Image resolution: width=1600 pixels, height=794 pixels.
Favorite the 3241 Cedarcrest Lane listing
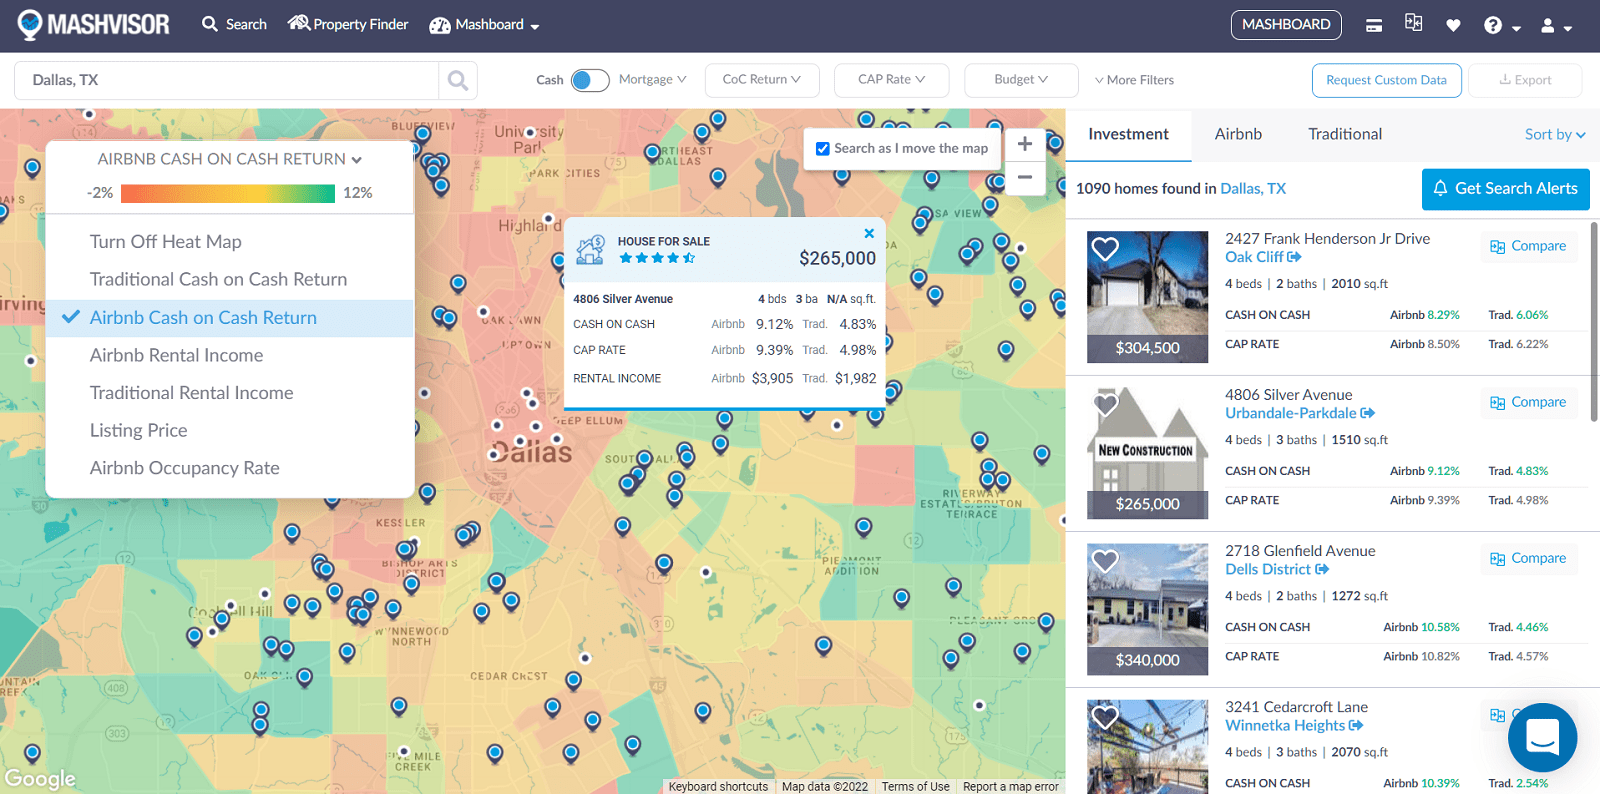[x=1105, y=717]
